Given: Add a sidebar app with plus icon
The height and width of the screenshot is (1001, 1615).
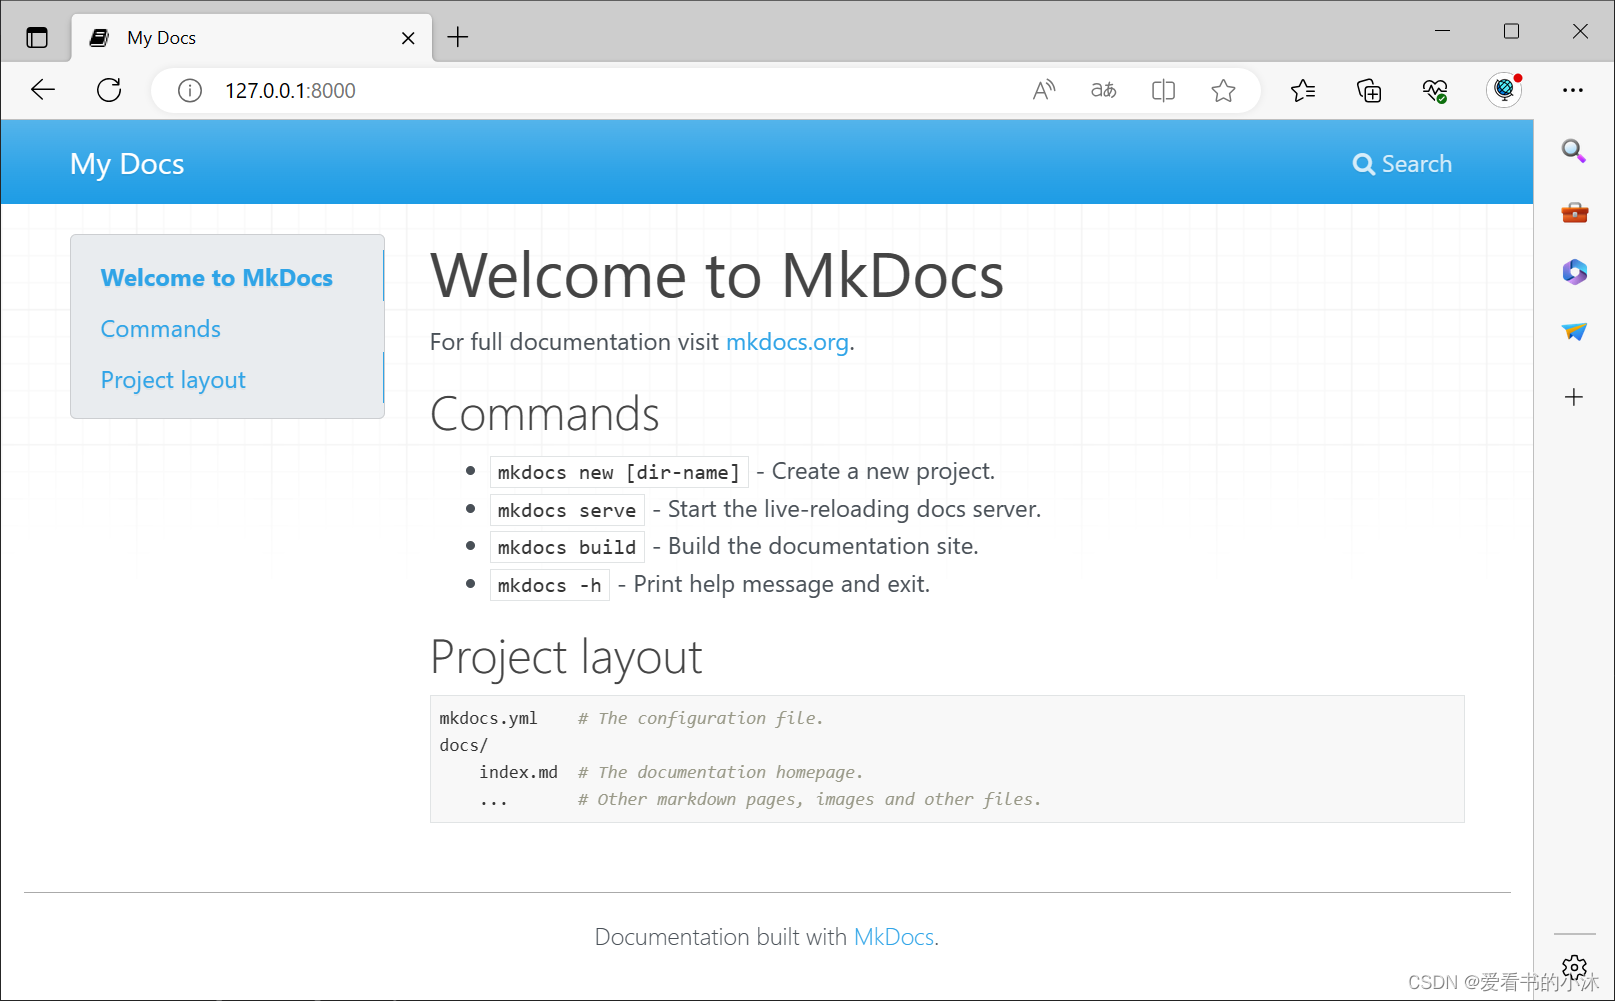Looking at the screenshot, I should click(x=1574, y=397).
